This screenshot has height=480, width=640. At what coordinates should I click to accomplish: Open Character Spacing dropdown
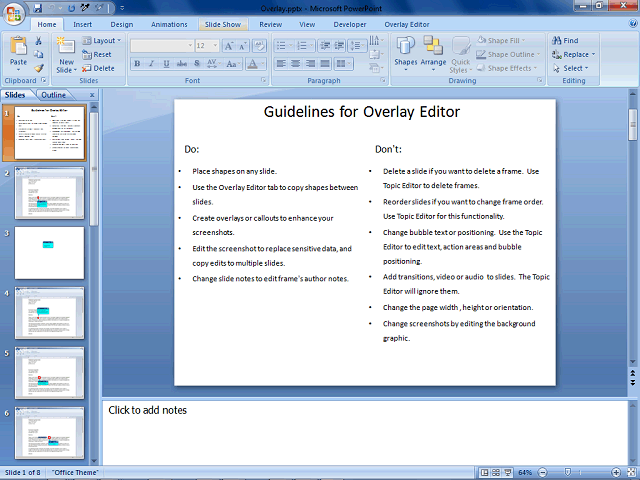(213, 64)
